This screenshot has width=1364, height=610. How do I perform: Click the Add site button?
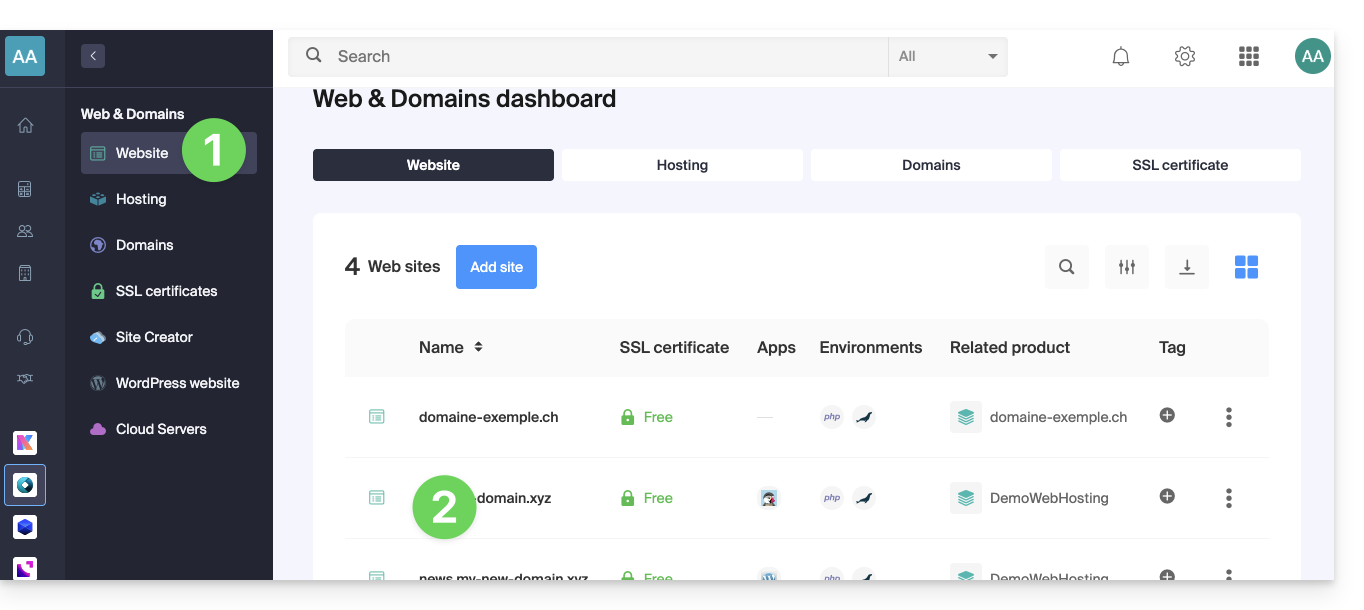[x=496, y=267]
